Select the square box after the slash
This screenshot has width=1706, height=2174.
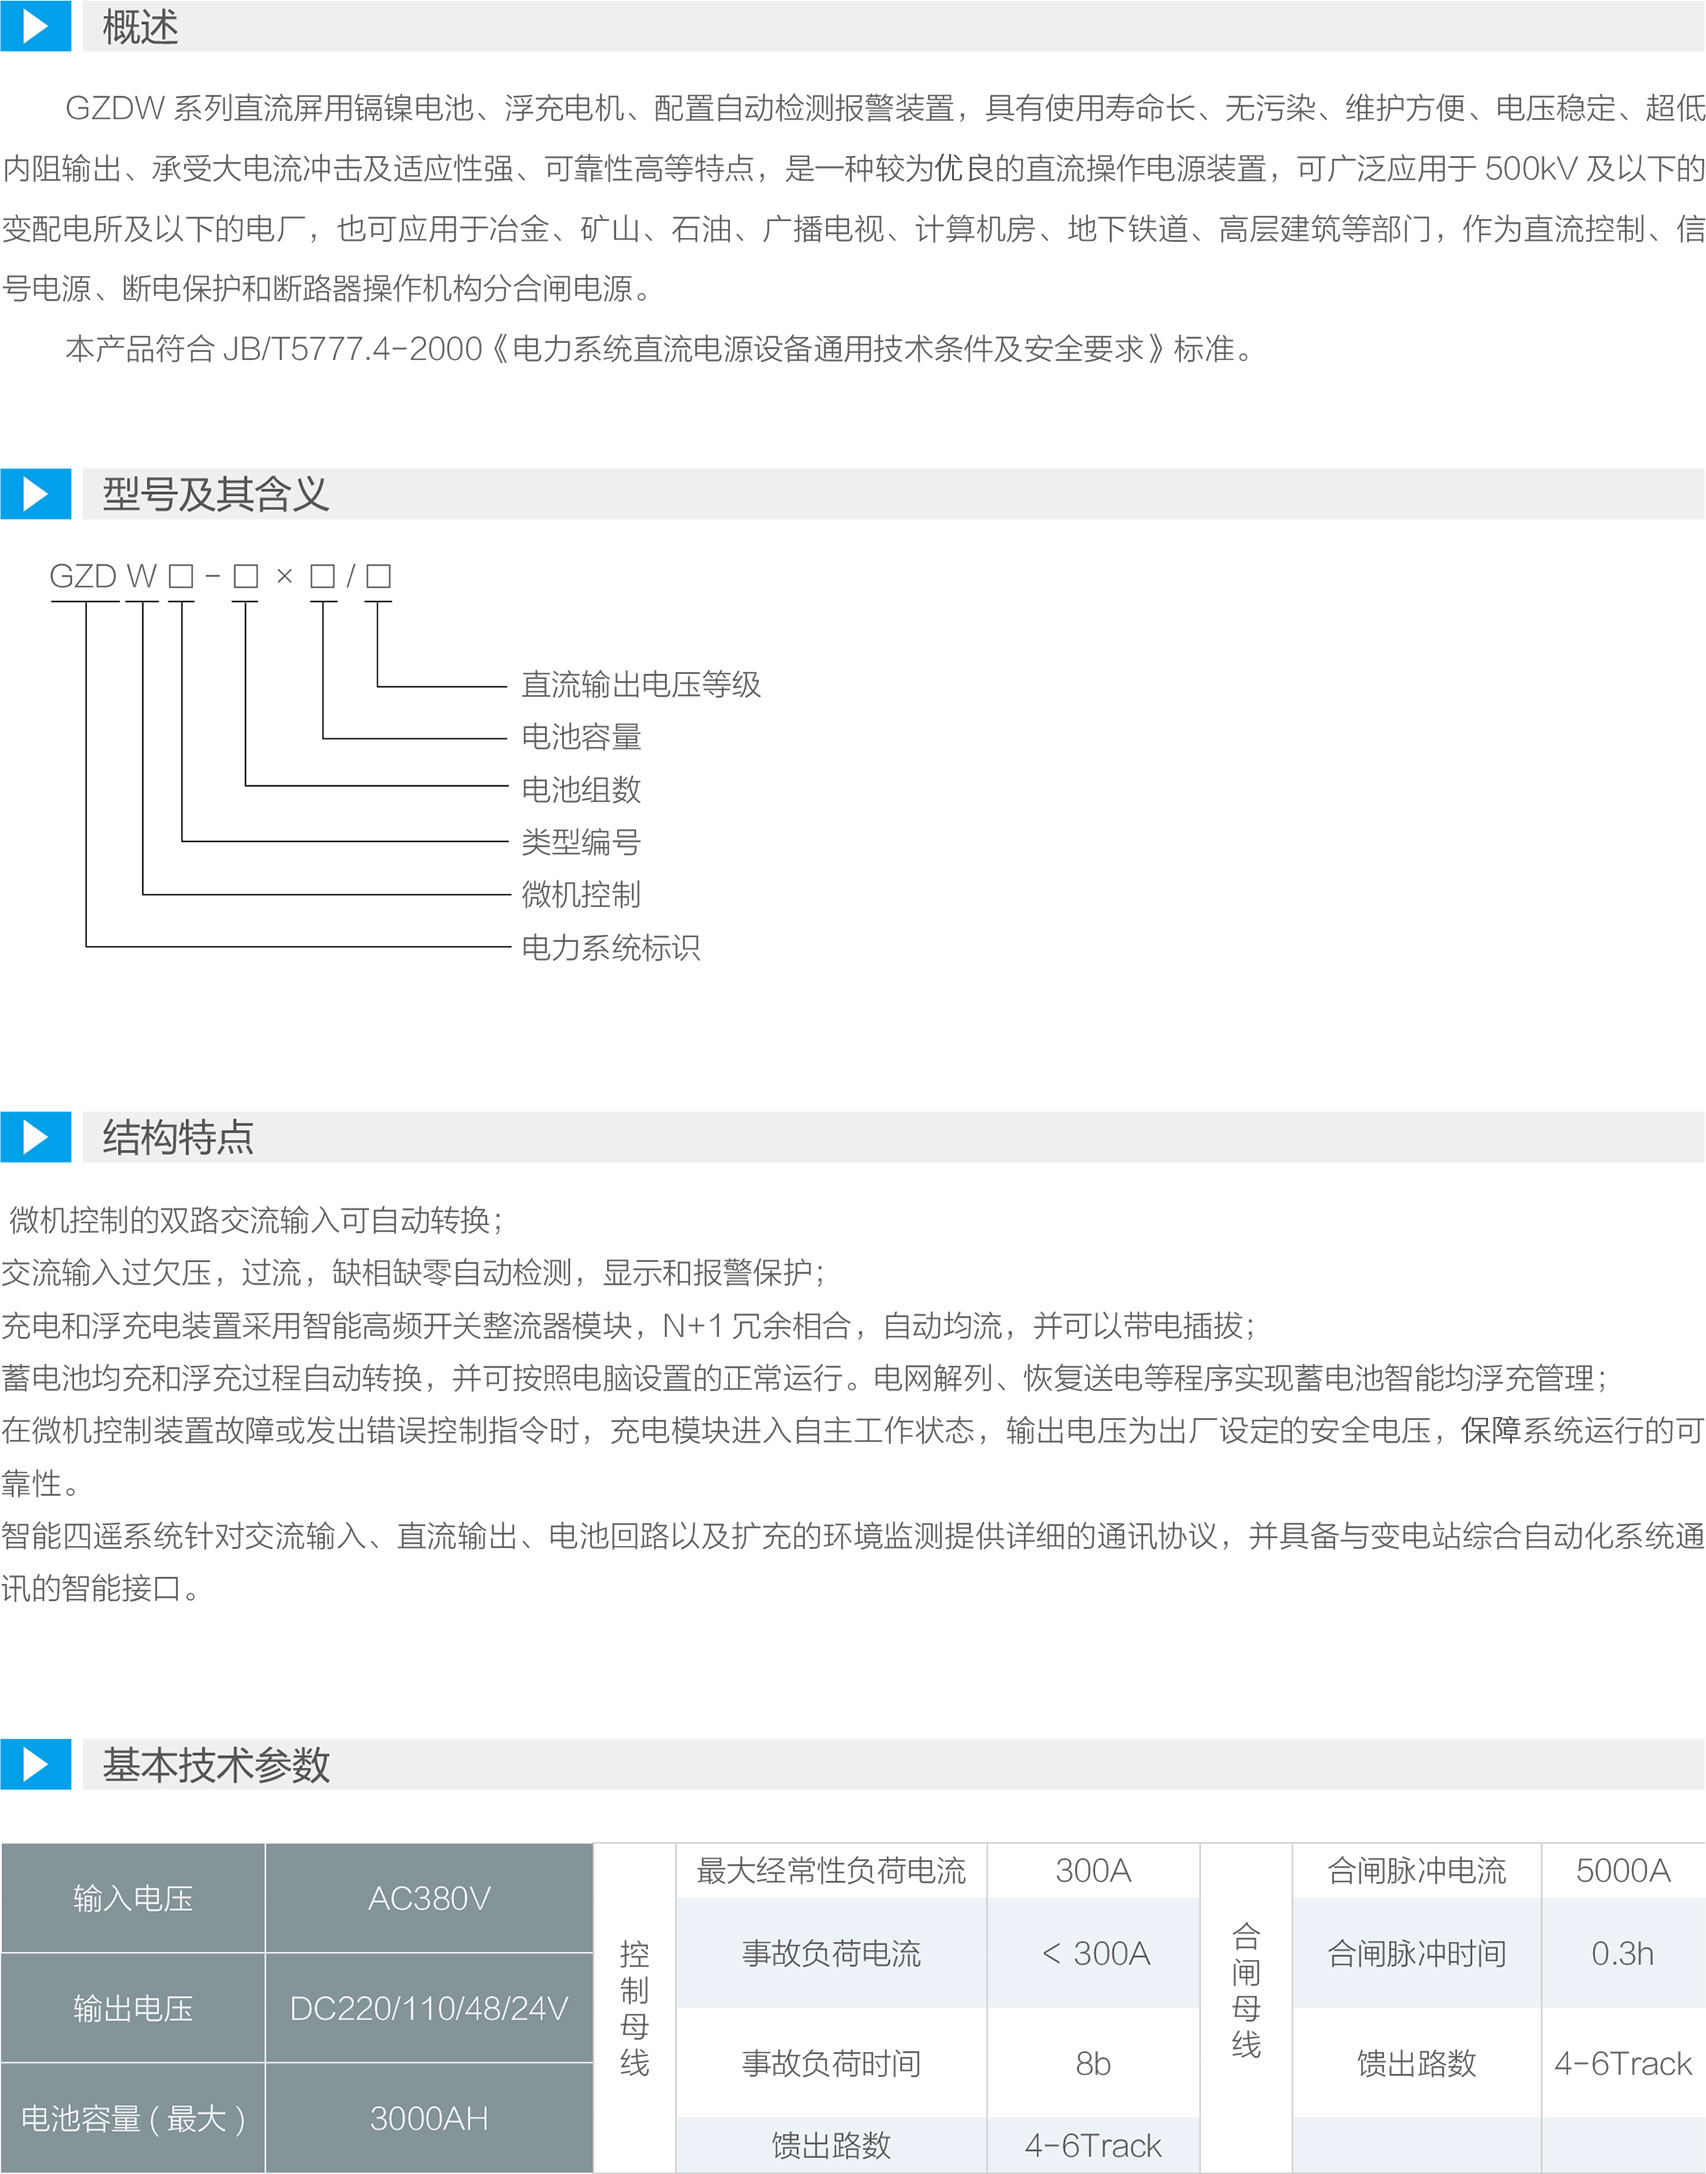click(378, 576)
